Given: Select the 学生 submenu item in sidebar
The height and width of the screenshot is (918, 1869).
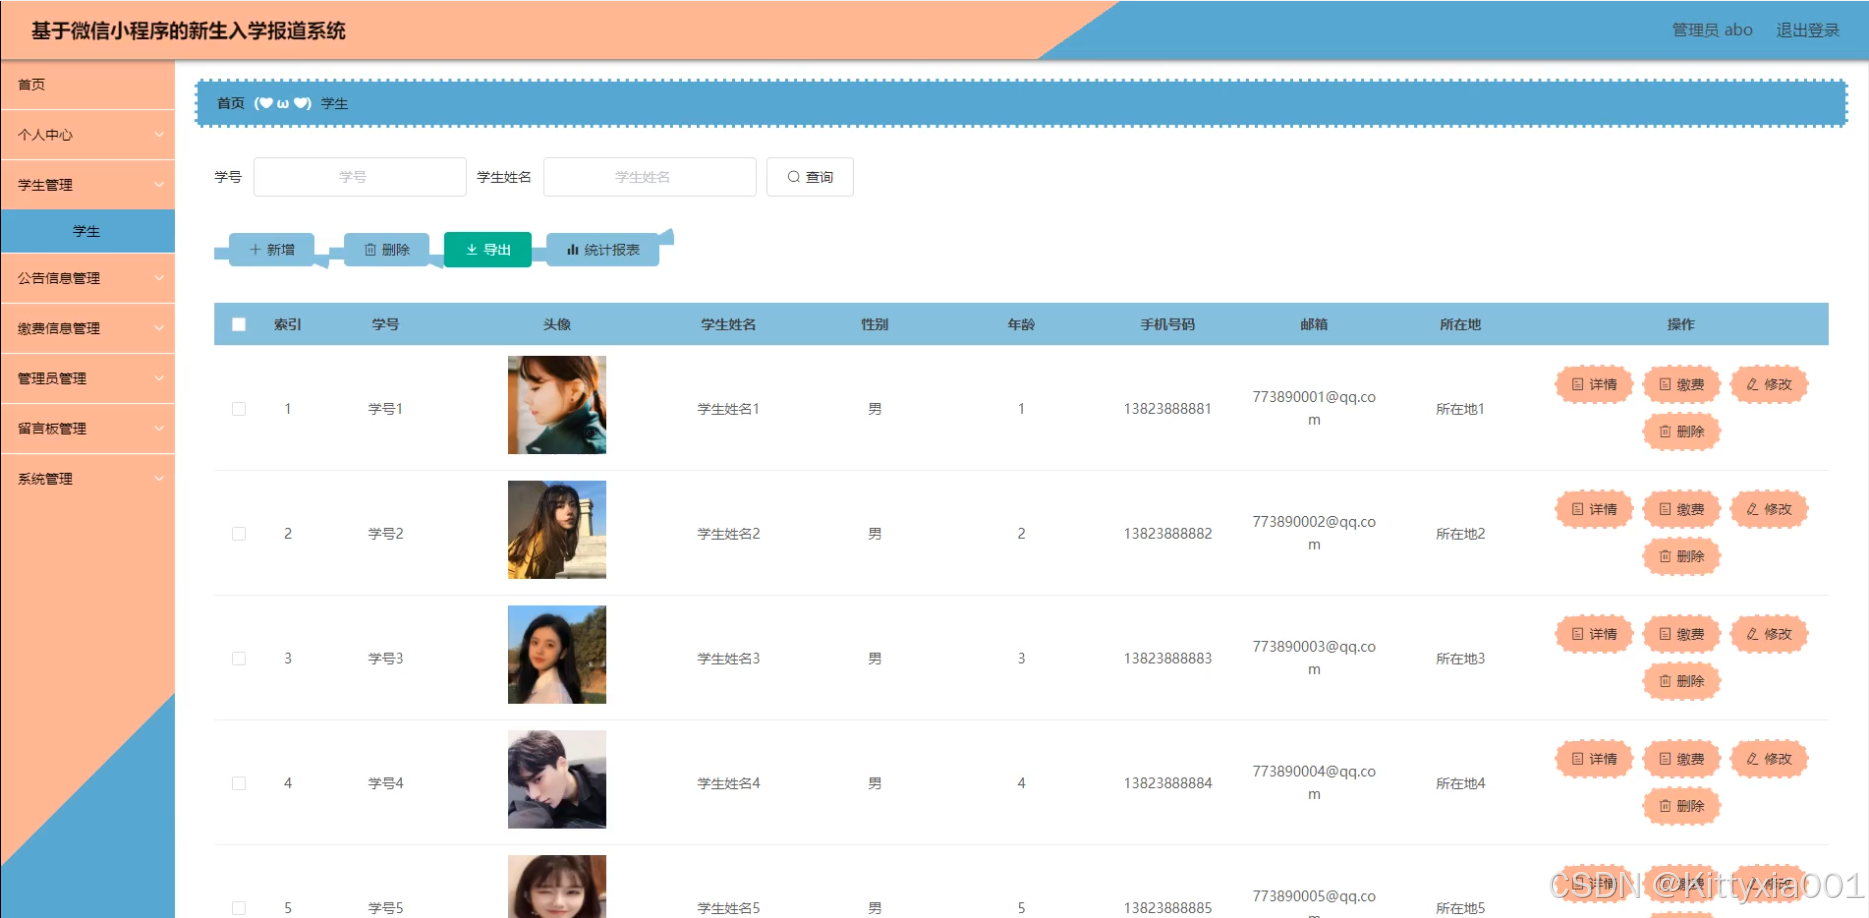Looking at the screenshot, I should click(x=87, y=231).
